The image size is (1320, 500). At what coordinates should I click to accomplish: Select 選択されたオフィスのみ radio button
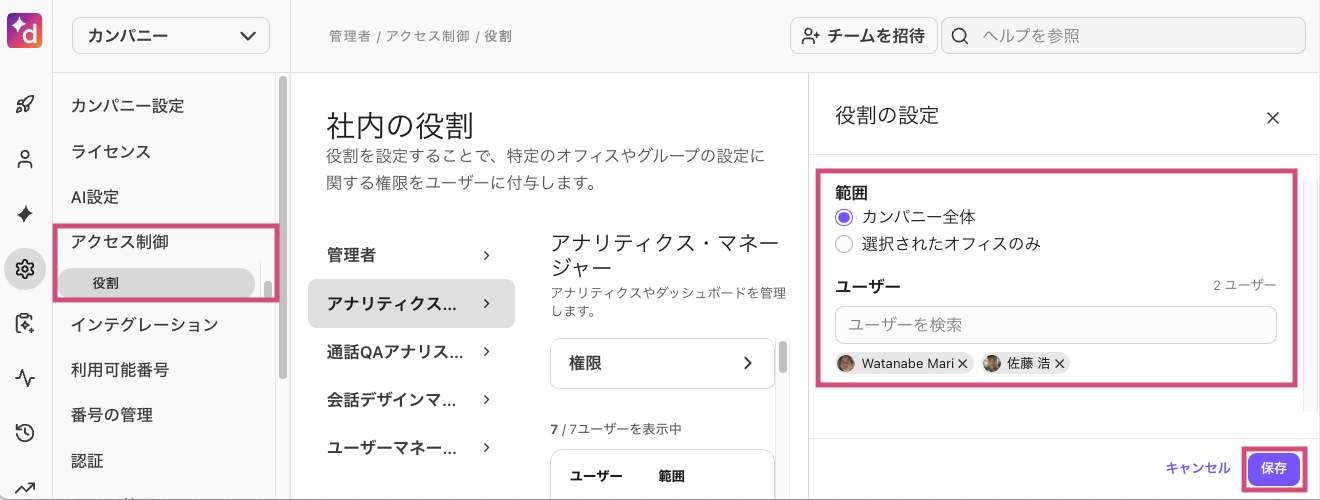point(844,244)
